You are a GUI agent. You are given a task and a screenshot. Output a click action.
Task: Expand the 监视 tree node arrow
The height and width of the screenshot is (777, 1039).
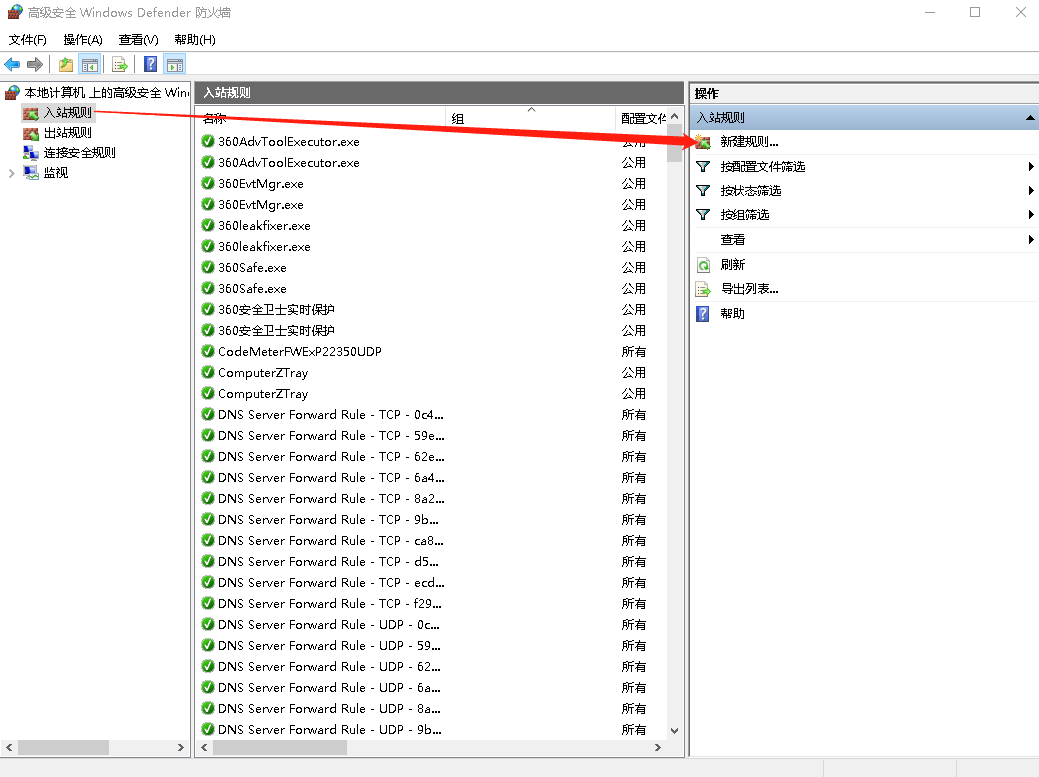point(11,172)
